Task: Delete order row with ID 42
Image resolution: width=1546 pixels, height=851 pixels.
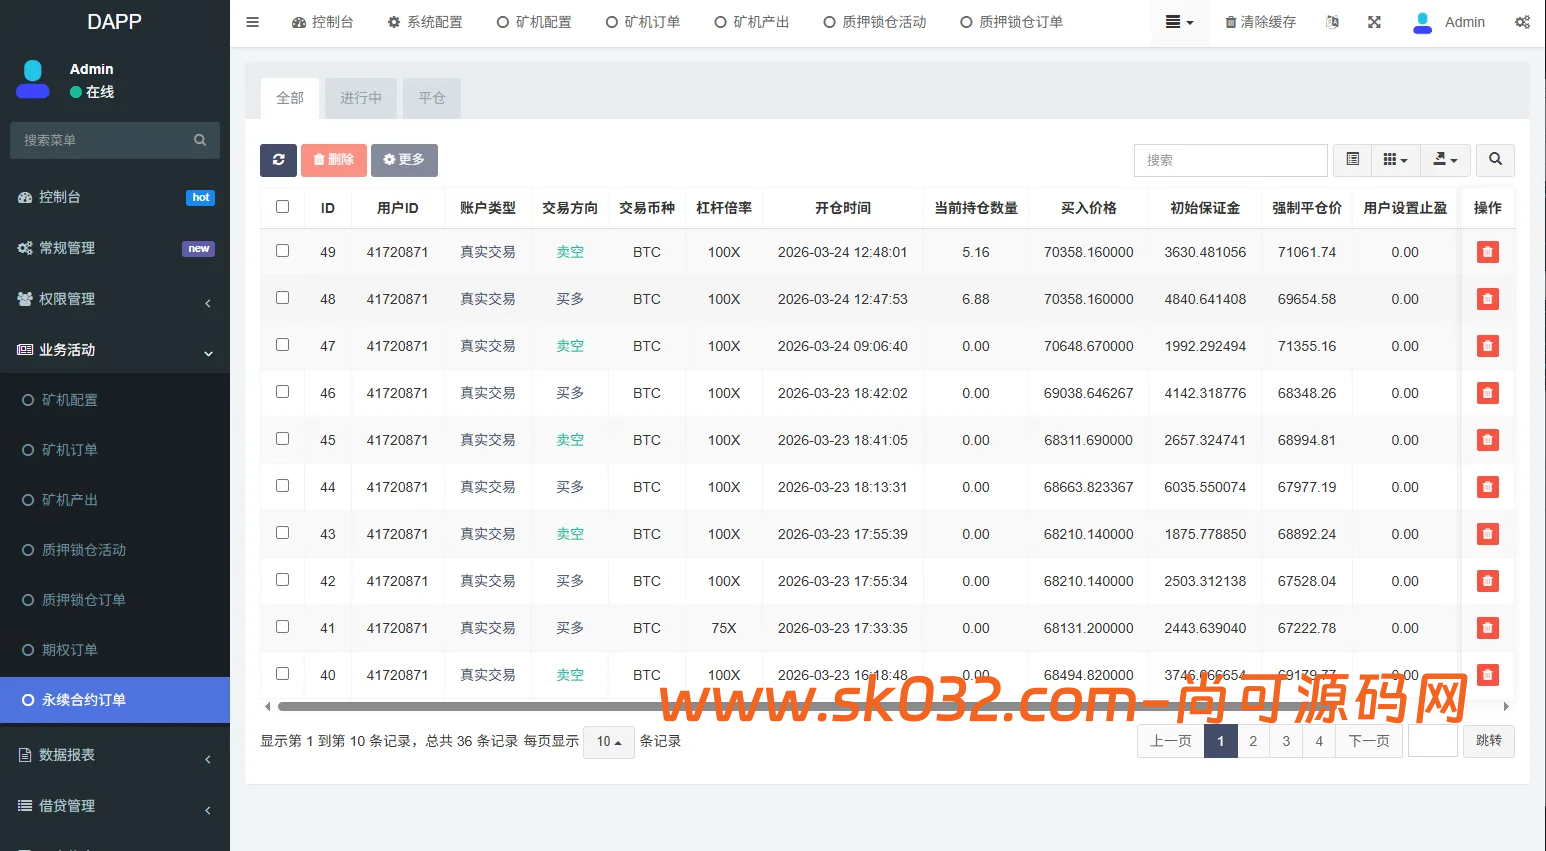Action: coord(1488,581)
